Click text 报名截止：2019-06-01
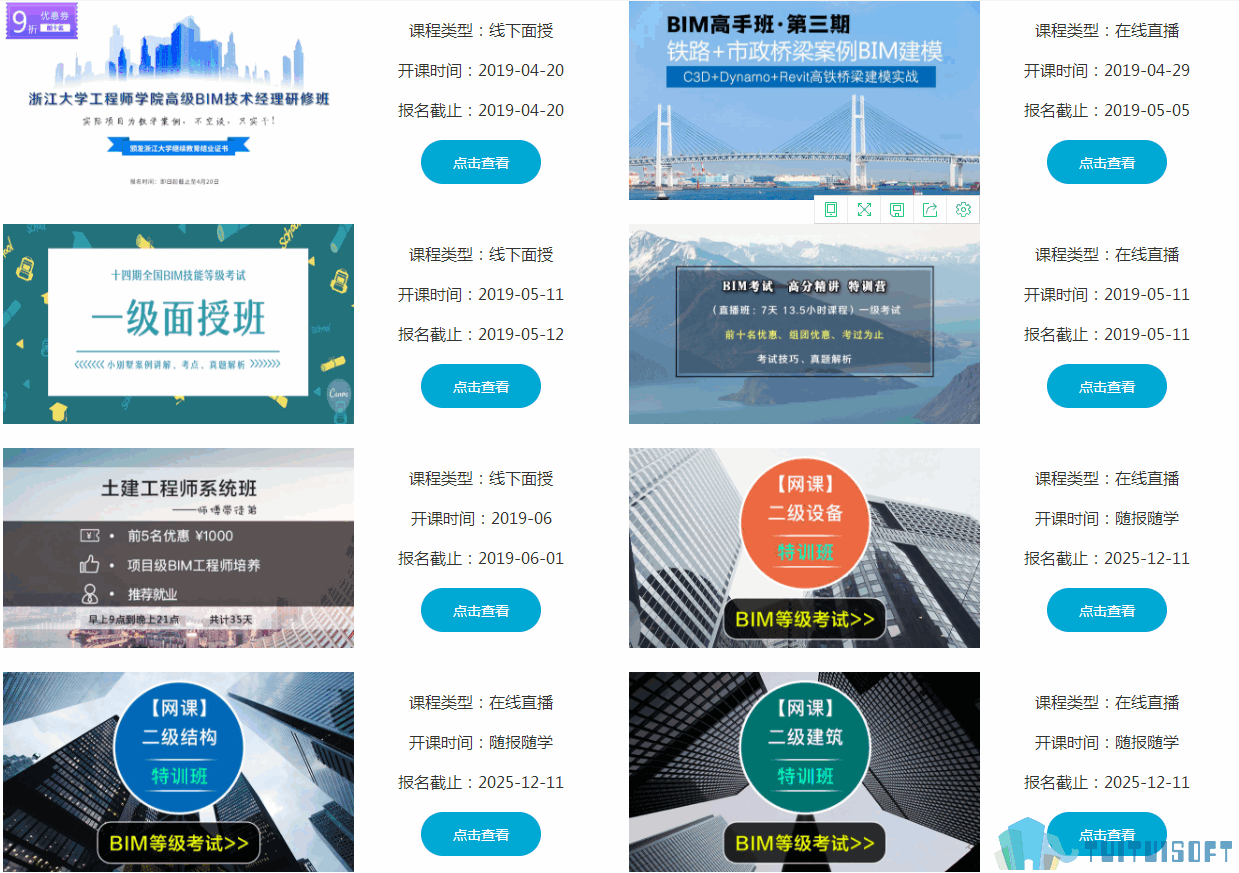1239x873 pixels. click(x=481, y=558)
